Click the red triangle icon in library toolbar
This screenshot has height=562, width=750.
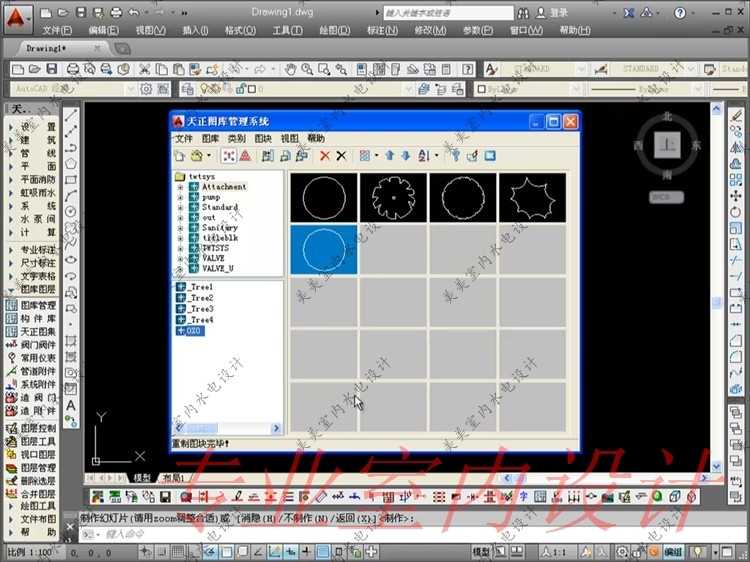(x=245, y=155)
